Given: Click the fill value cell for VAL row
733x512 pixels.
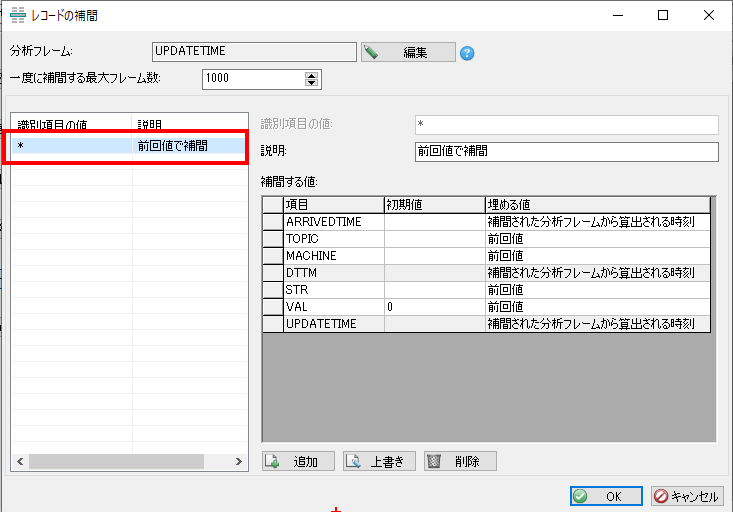Looking at the screenshot, I should point(597,307).
